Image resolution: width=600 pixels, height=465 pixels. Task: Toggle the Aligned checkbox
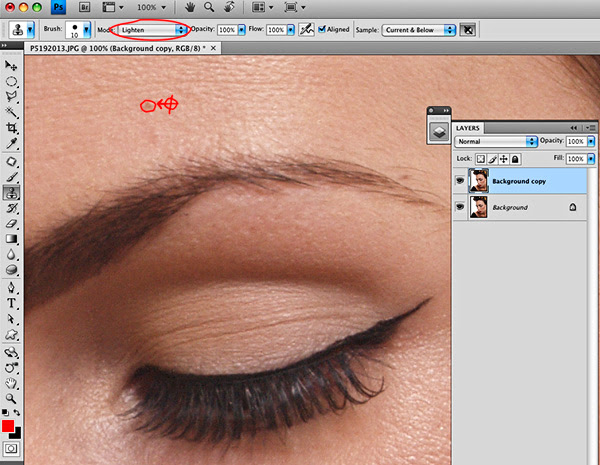coord(320,30)
